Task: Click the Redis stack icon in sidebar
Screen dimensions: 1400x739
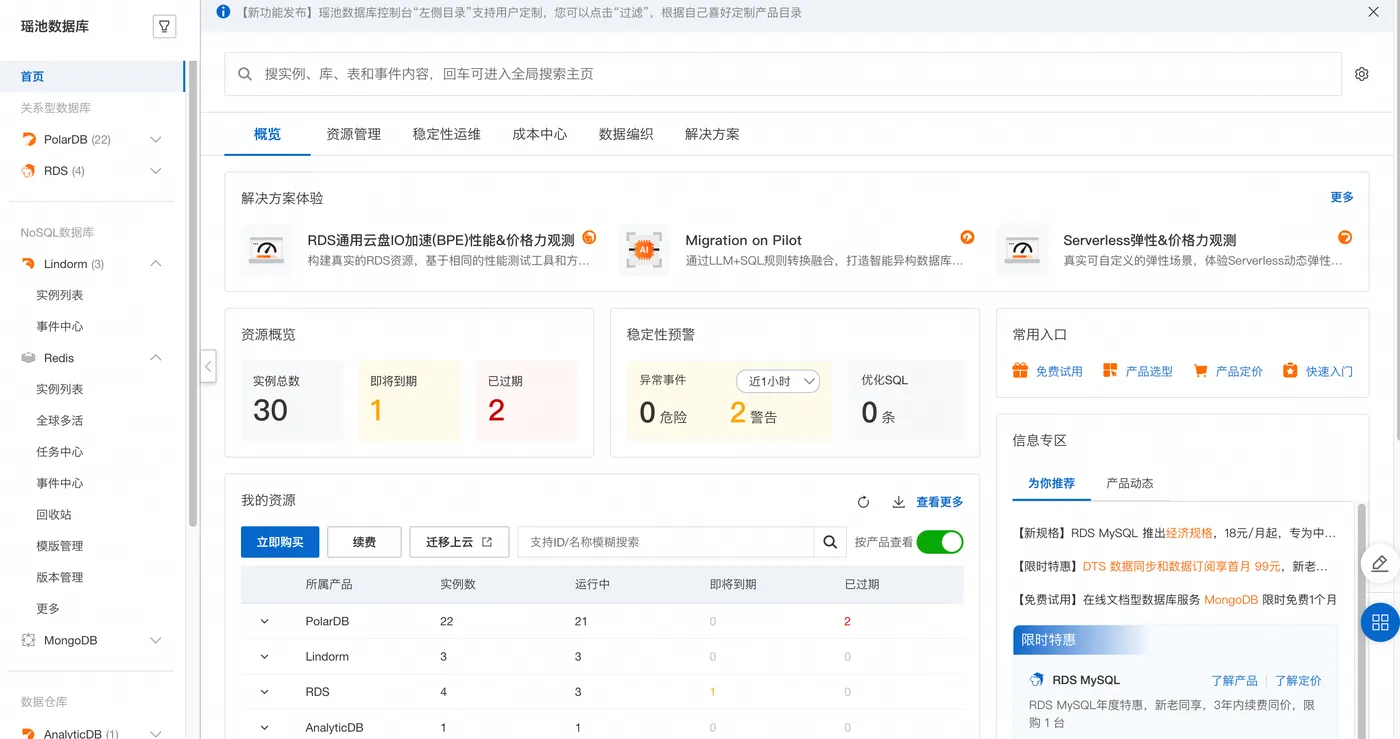Action: [28, 358]
